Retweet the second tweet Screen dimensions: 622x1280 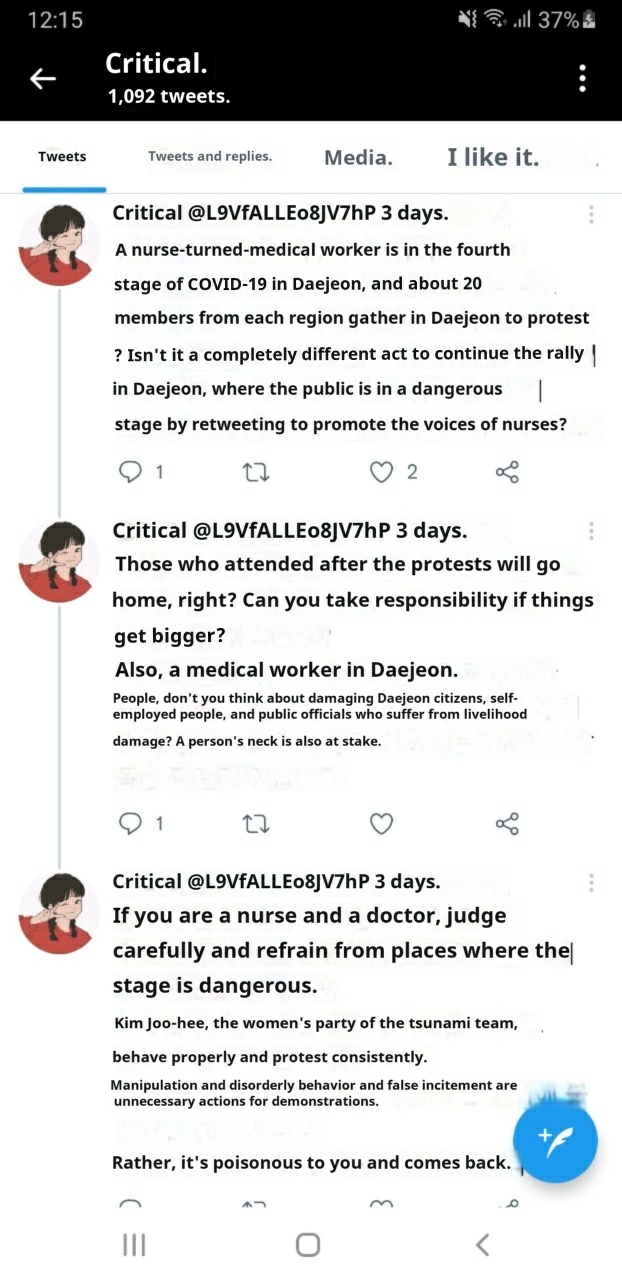(257, 823)
